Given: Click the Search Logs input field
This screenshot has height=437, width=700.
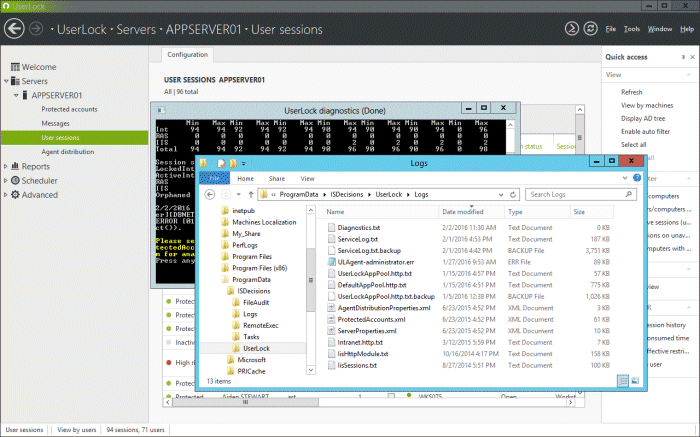Looking at the screenshot, I should pos(580,195).
